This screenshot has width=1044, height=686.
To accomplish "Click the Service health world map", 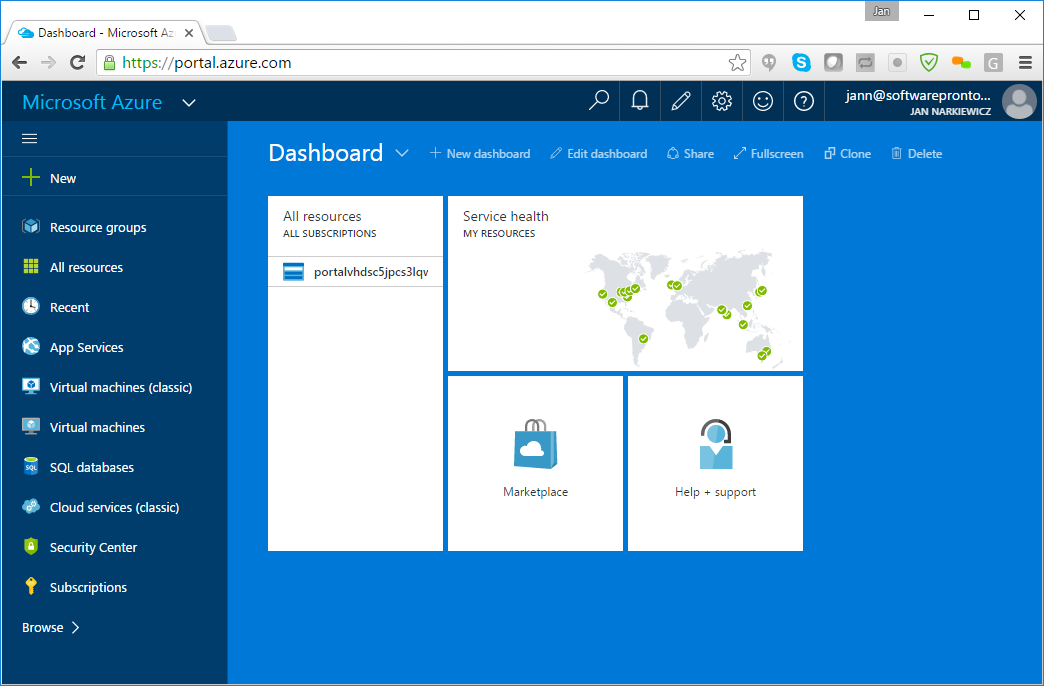I will click(686, 307).
